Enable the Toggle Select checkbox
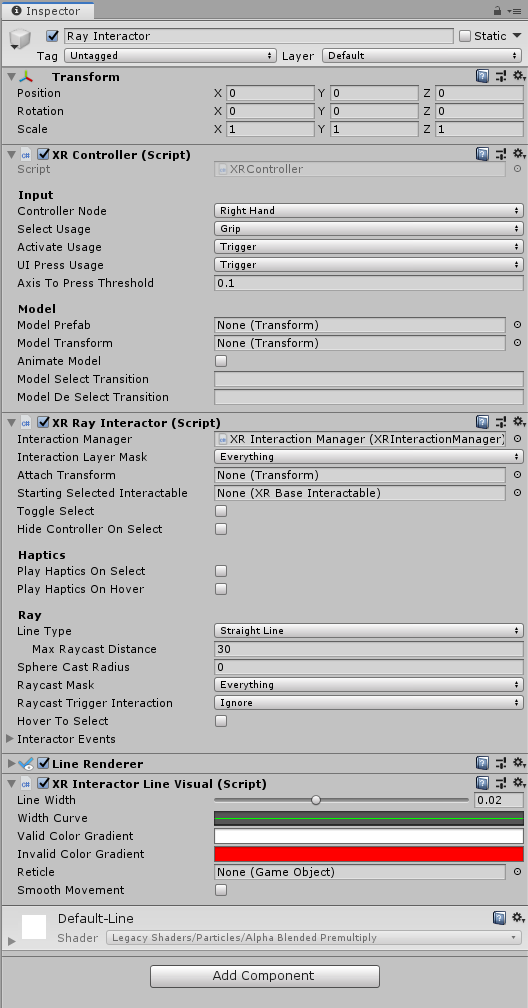Screen dimensions: 528x1008 pos(221,511)
